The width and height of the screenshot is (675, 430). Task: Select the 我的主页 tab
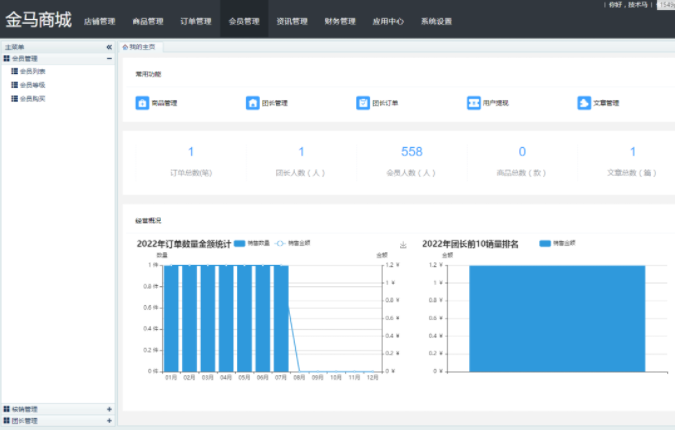[138, 47]
